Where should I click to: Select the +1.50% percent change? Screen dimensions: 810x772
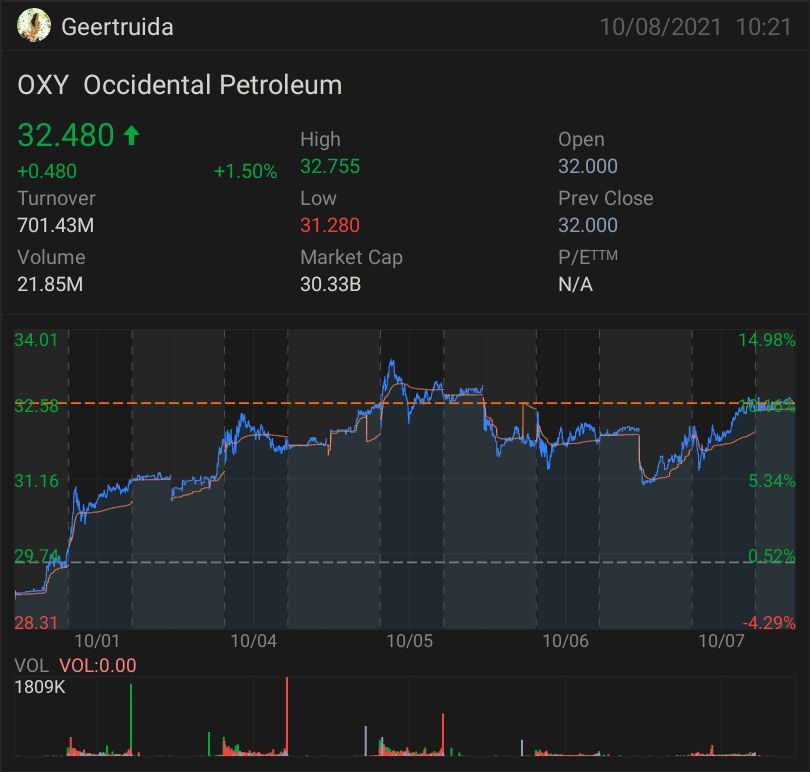pyautogui.click(x=245, y=171)
